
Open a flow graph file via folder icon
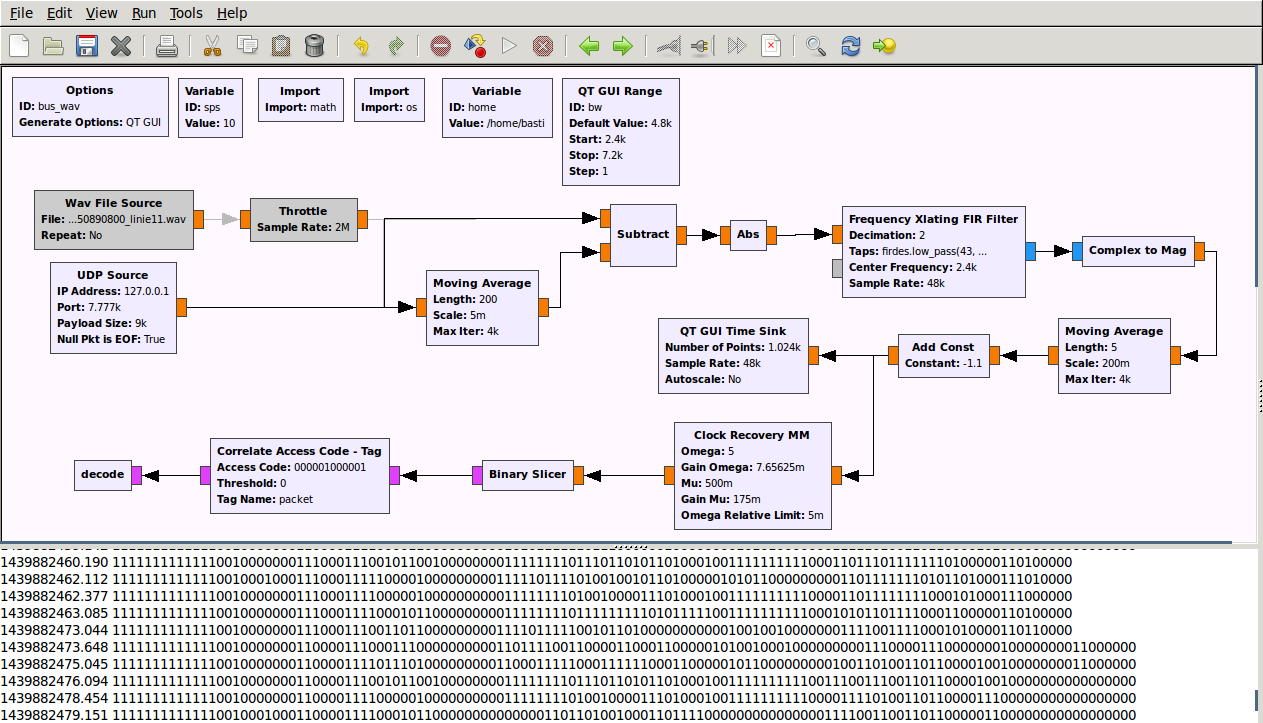coord(53,46)
